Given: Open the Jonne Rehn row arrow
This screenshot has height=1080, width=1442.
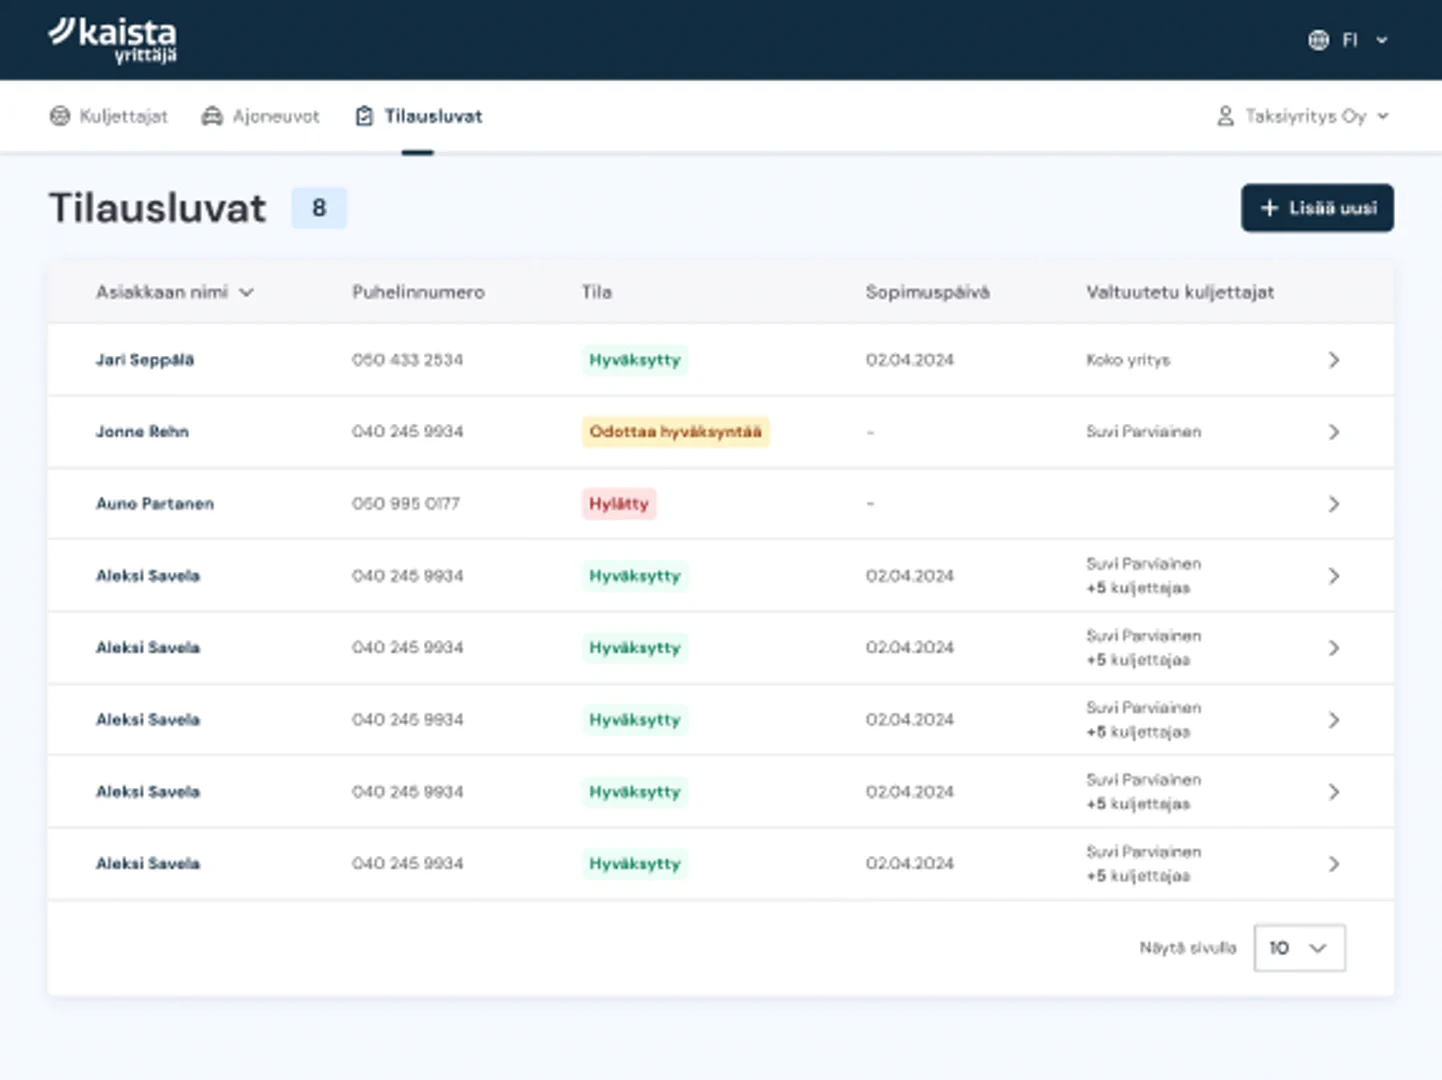Looking at the screenshot, I should pyautogui.click(x=1334, y=432).
